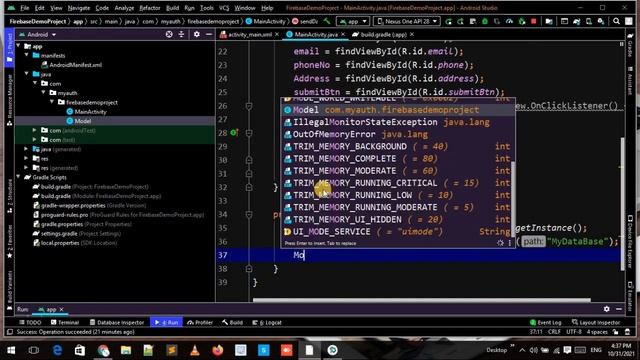Image resolution: width=640 pixels, height=360 pixels.
Task: Click the Debug app bug icon
Action: [485, 21]
